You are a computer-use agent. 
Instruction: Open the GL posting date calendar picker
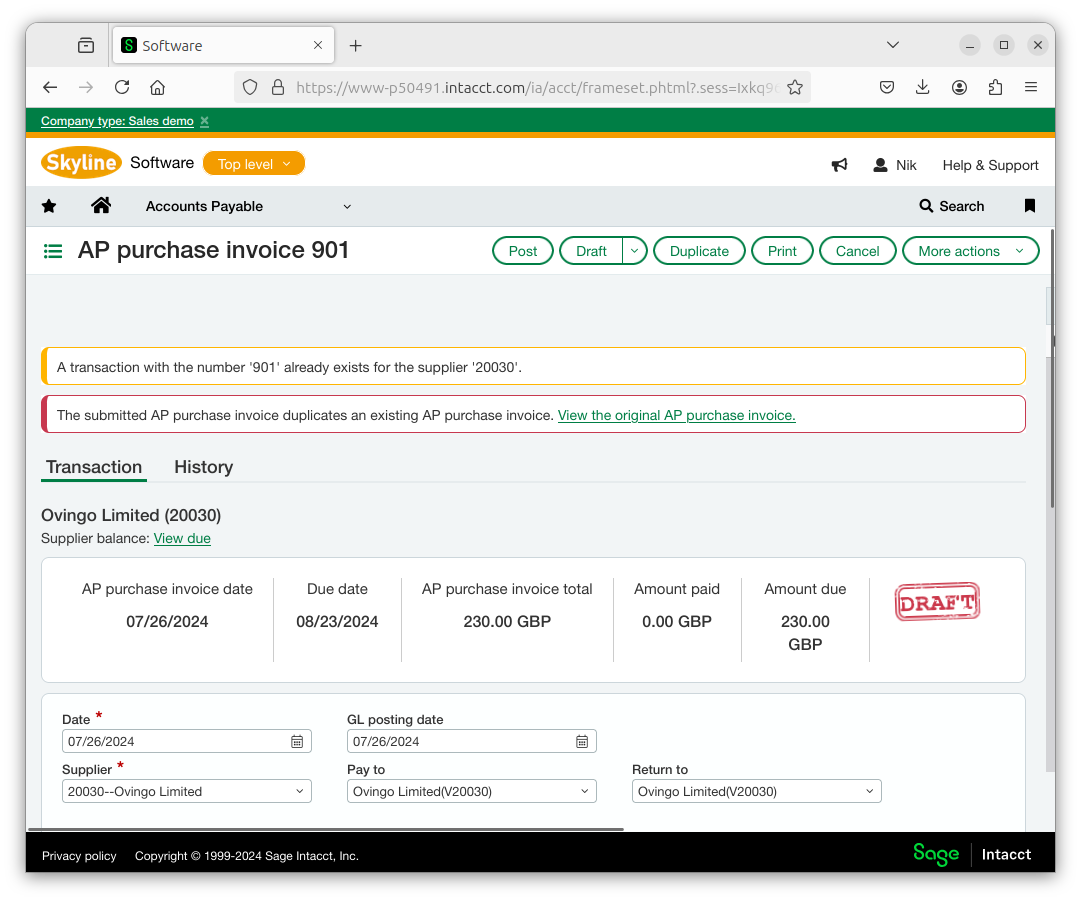point(581,741)
